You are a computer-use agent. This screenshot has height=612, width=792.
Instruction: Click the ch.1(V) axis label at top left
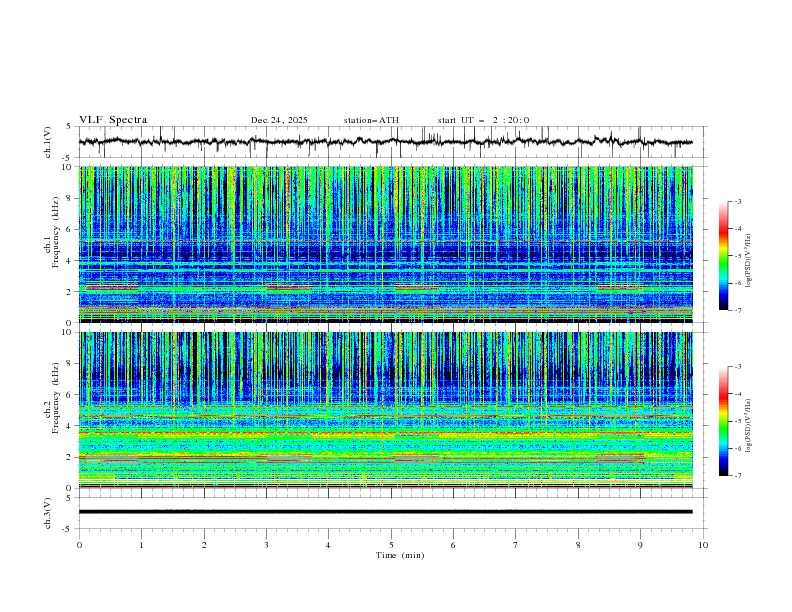[48, 142]
